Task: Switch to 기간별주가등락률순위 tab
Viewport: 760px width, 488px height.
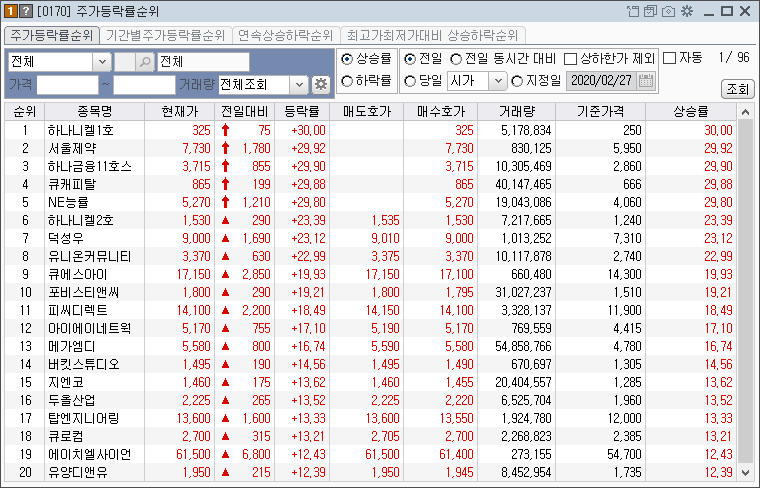Action: (166, 35)
